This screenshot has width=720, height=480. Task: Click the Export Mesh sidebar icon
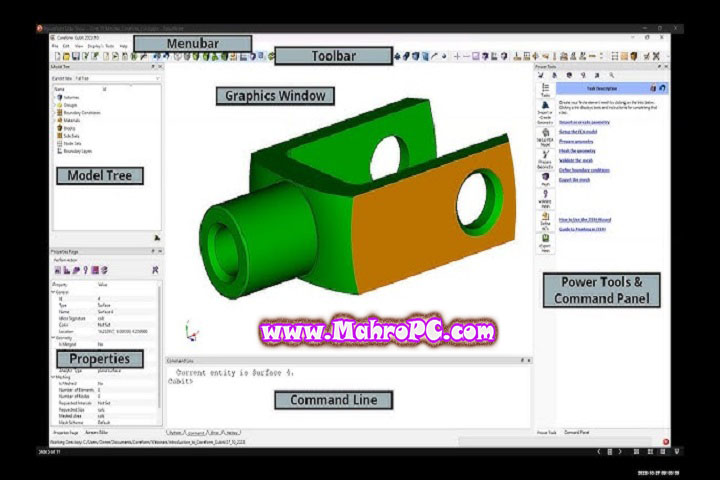coord(545,243)
